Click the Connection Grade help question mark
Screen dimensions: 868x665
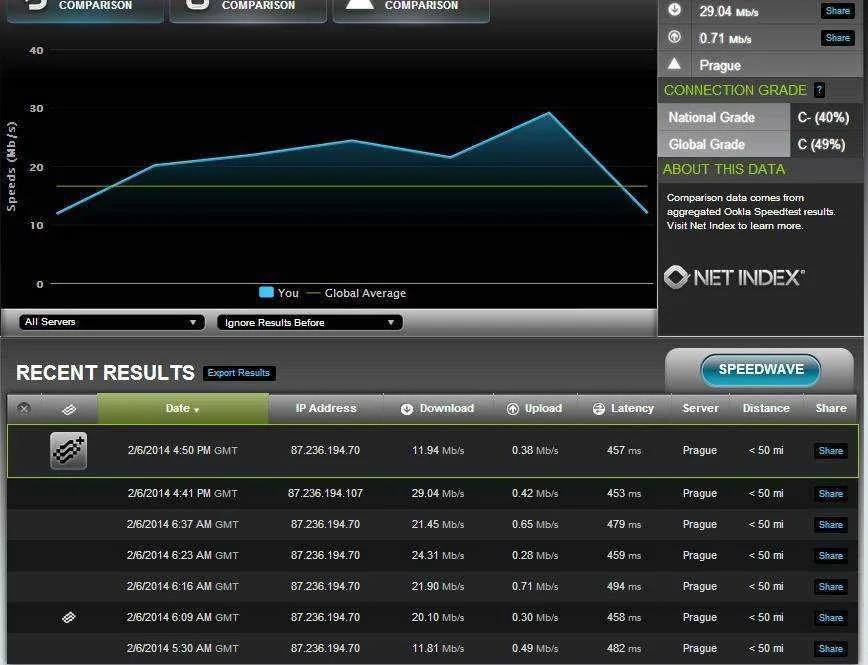coord(819,90)
